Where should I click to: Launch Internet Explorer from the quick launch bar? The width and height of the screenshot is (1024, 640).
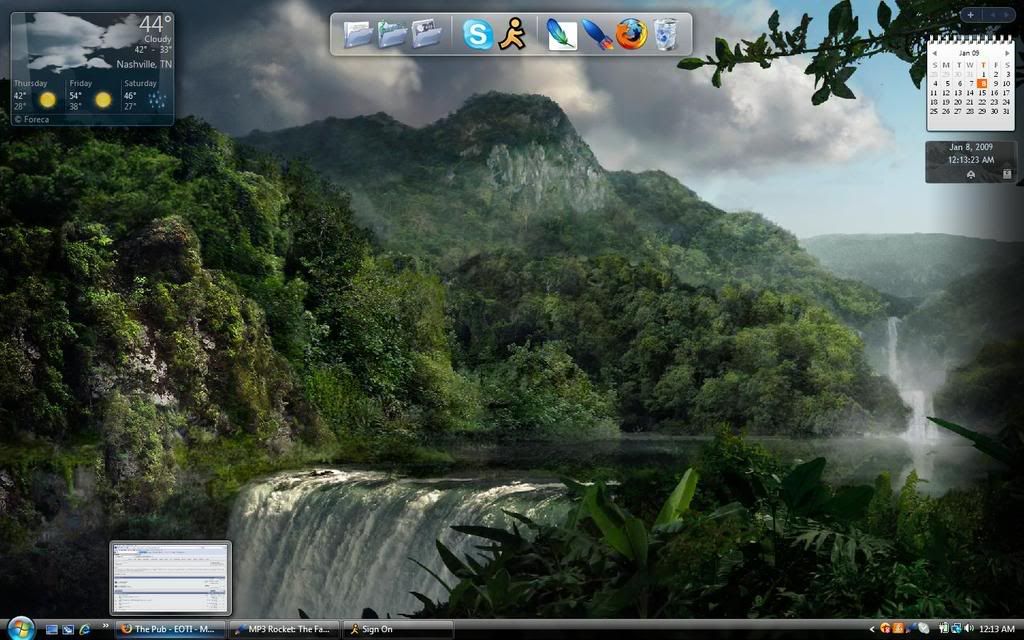pos(84,629)
